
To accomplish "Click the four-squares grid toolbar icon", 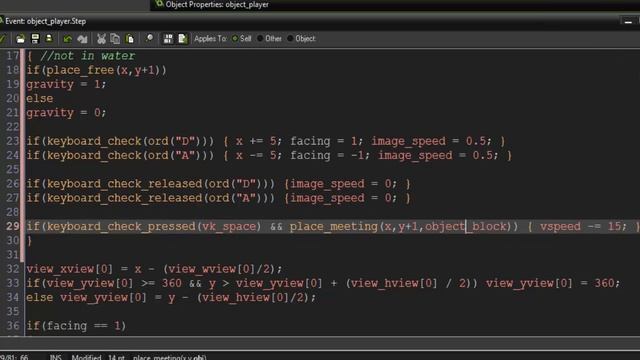I will click(168, 39).
